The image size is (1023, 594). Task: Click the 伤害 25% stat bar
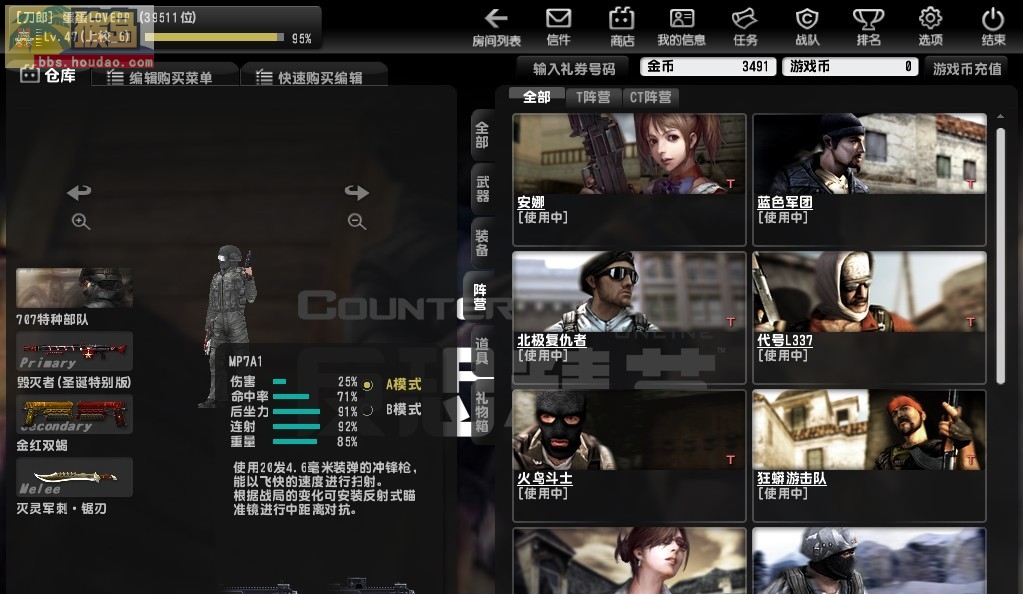[279, 382]
